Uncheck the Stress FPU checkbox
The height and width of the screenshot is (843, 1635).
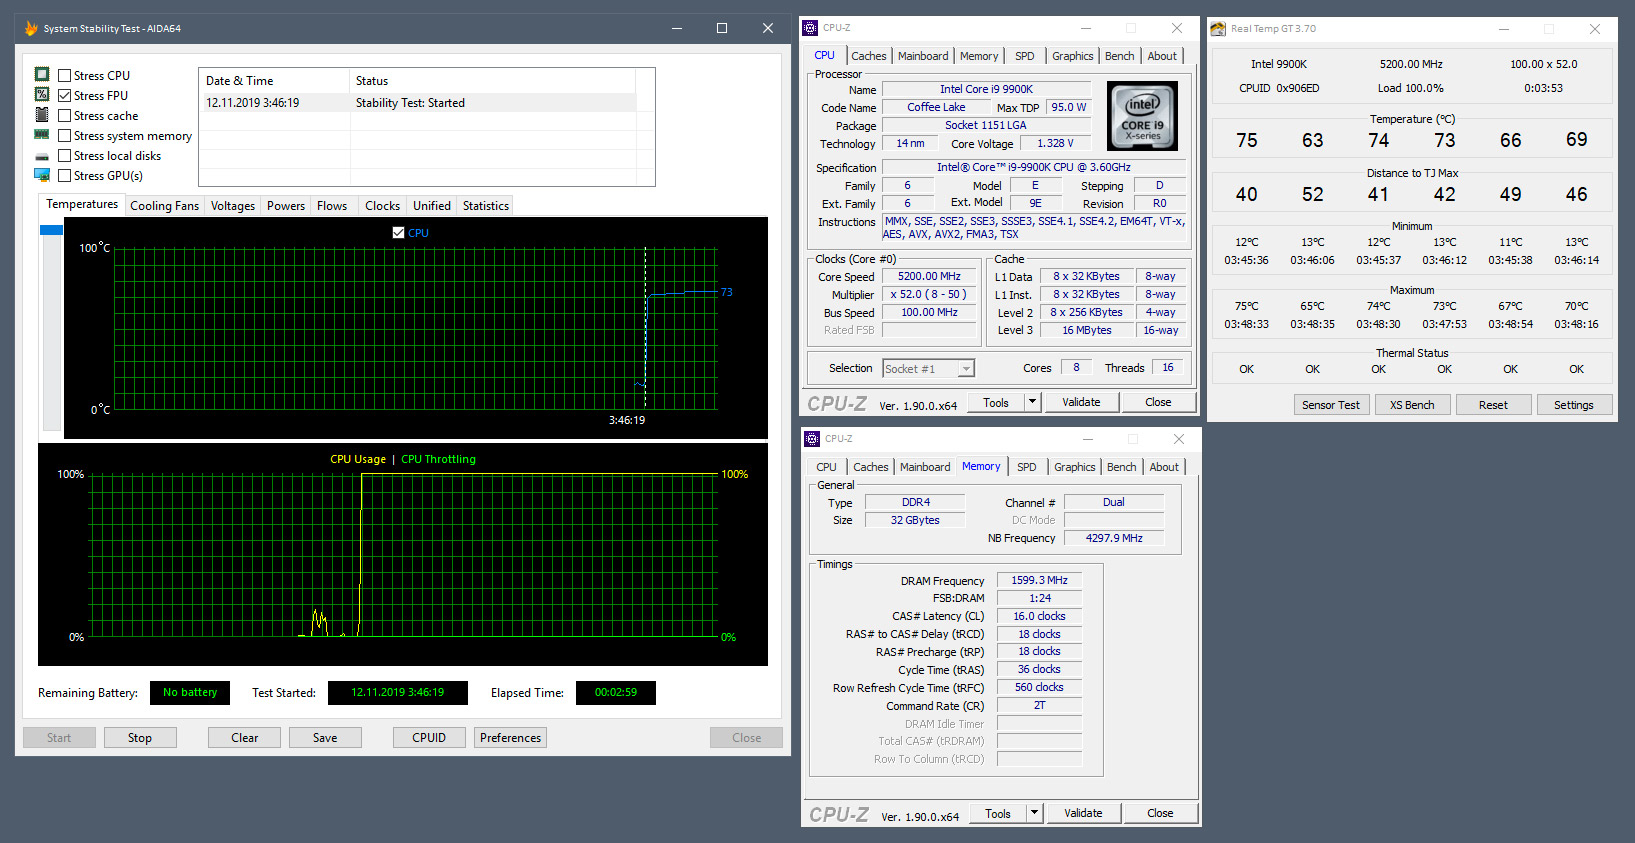point(65,96)
